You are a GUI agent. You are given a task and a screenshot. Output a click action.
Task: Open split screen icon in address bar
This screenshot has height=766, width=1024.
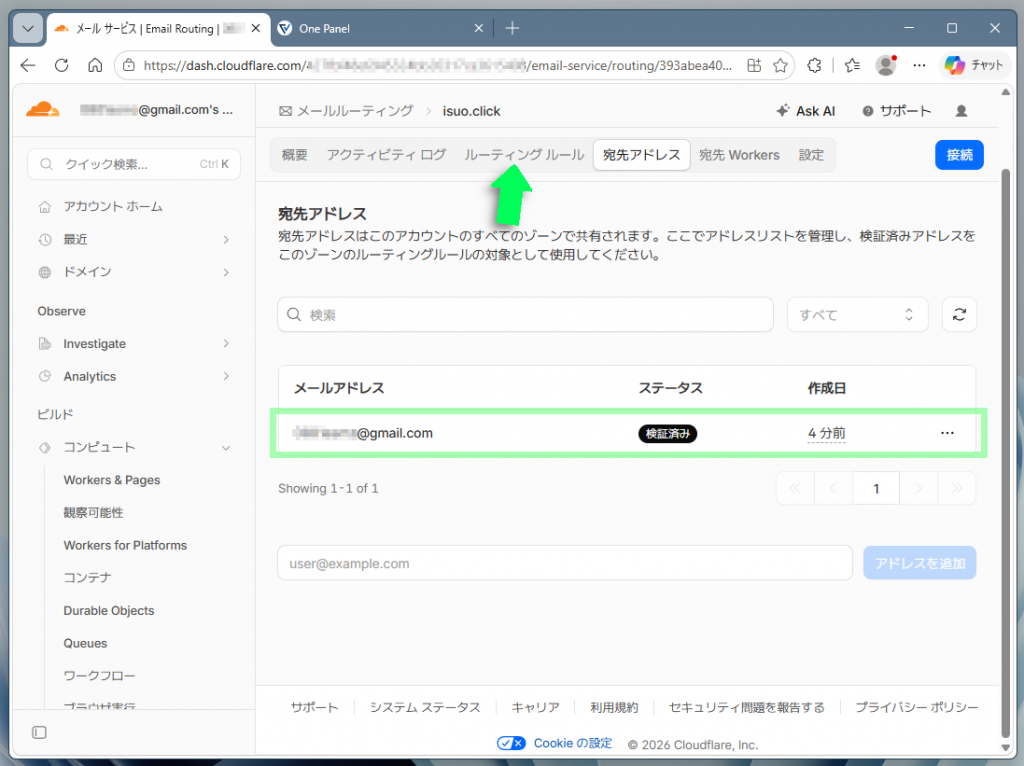(x=754, y=65)
